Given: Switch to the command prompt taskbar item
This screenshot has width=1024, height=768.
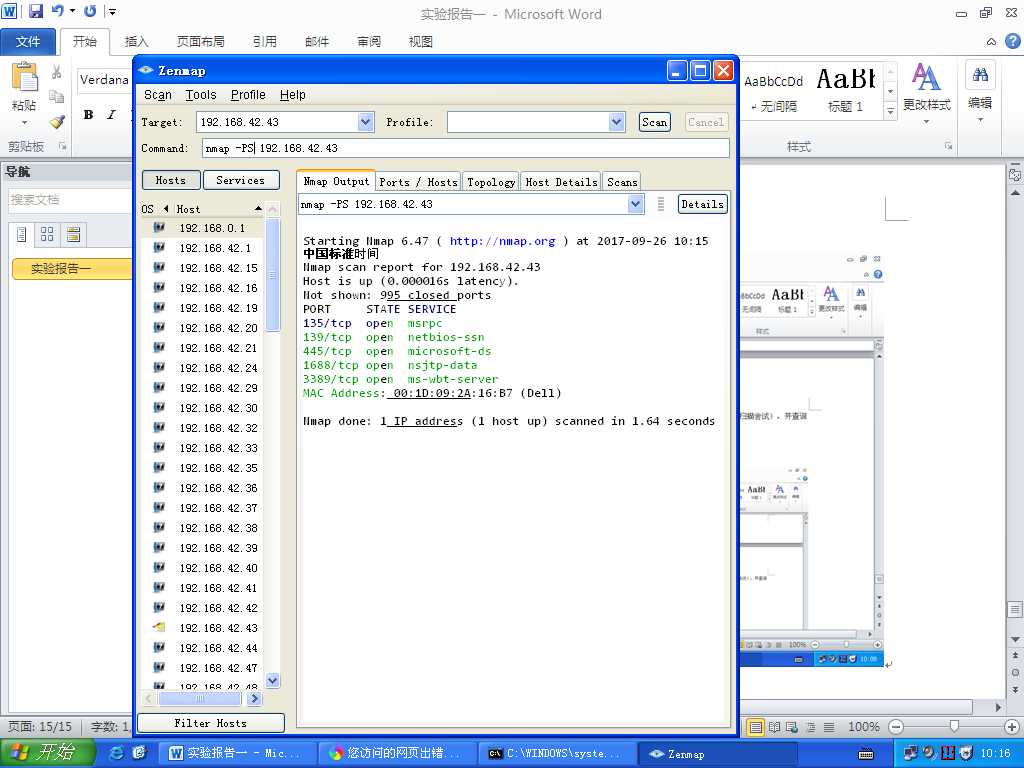Looking at the screenshot, I should [557, 753].
